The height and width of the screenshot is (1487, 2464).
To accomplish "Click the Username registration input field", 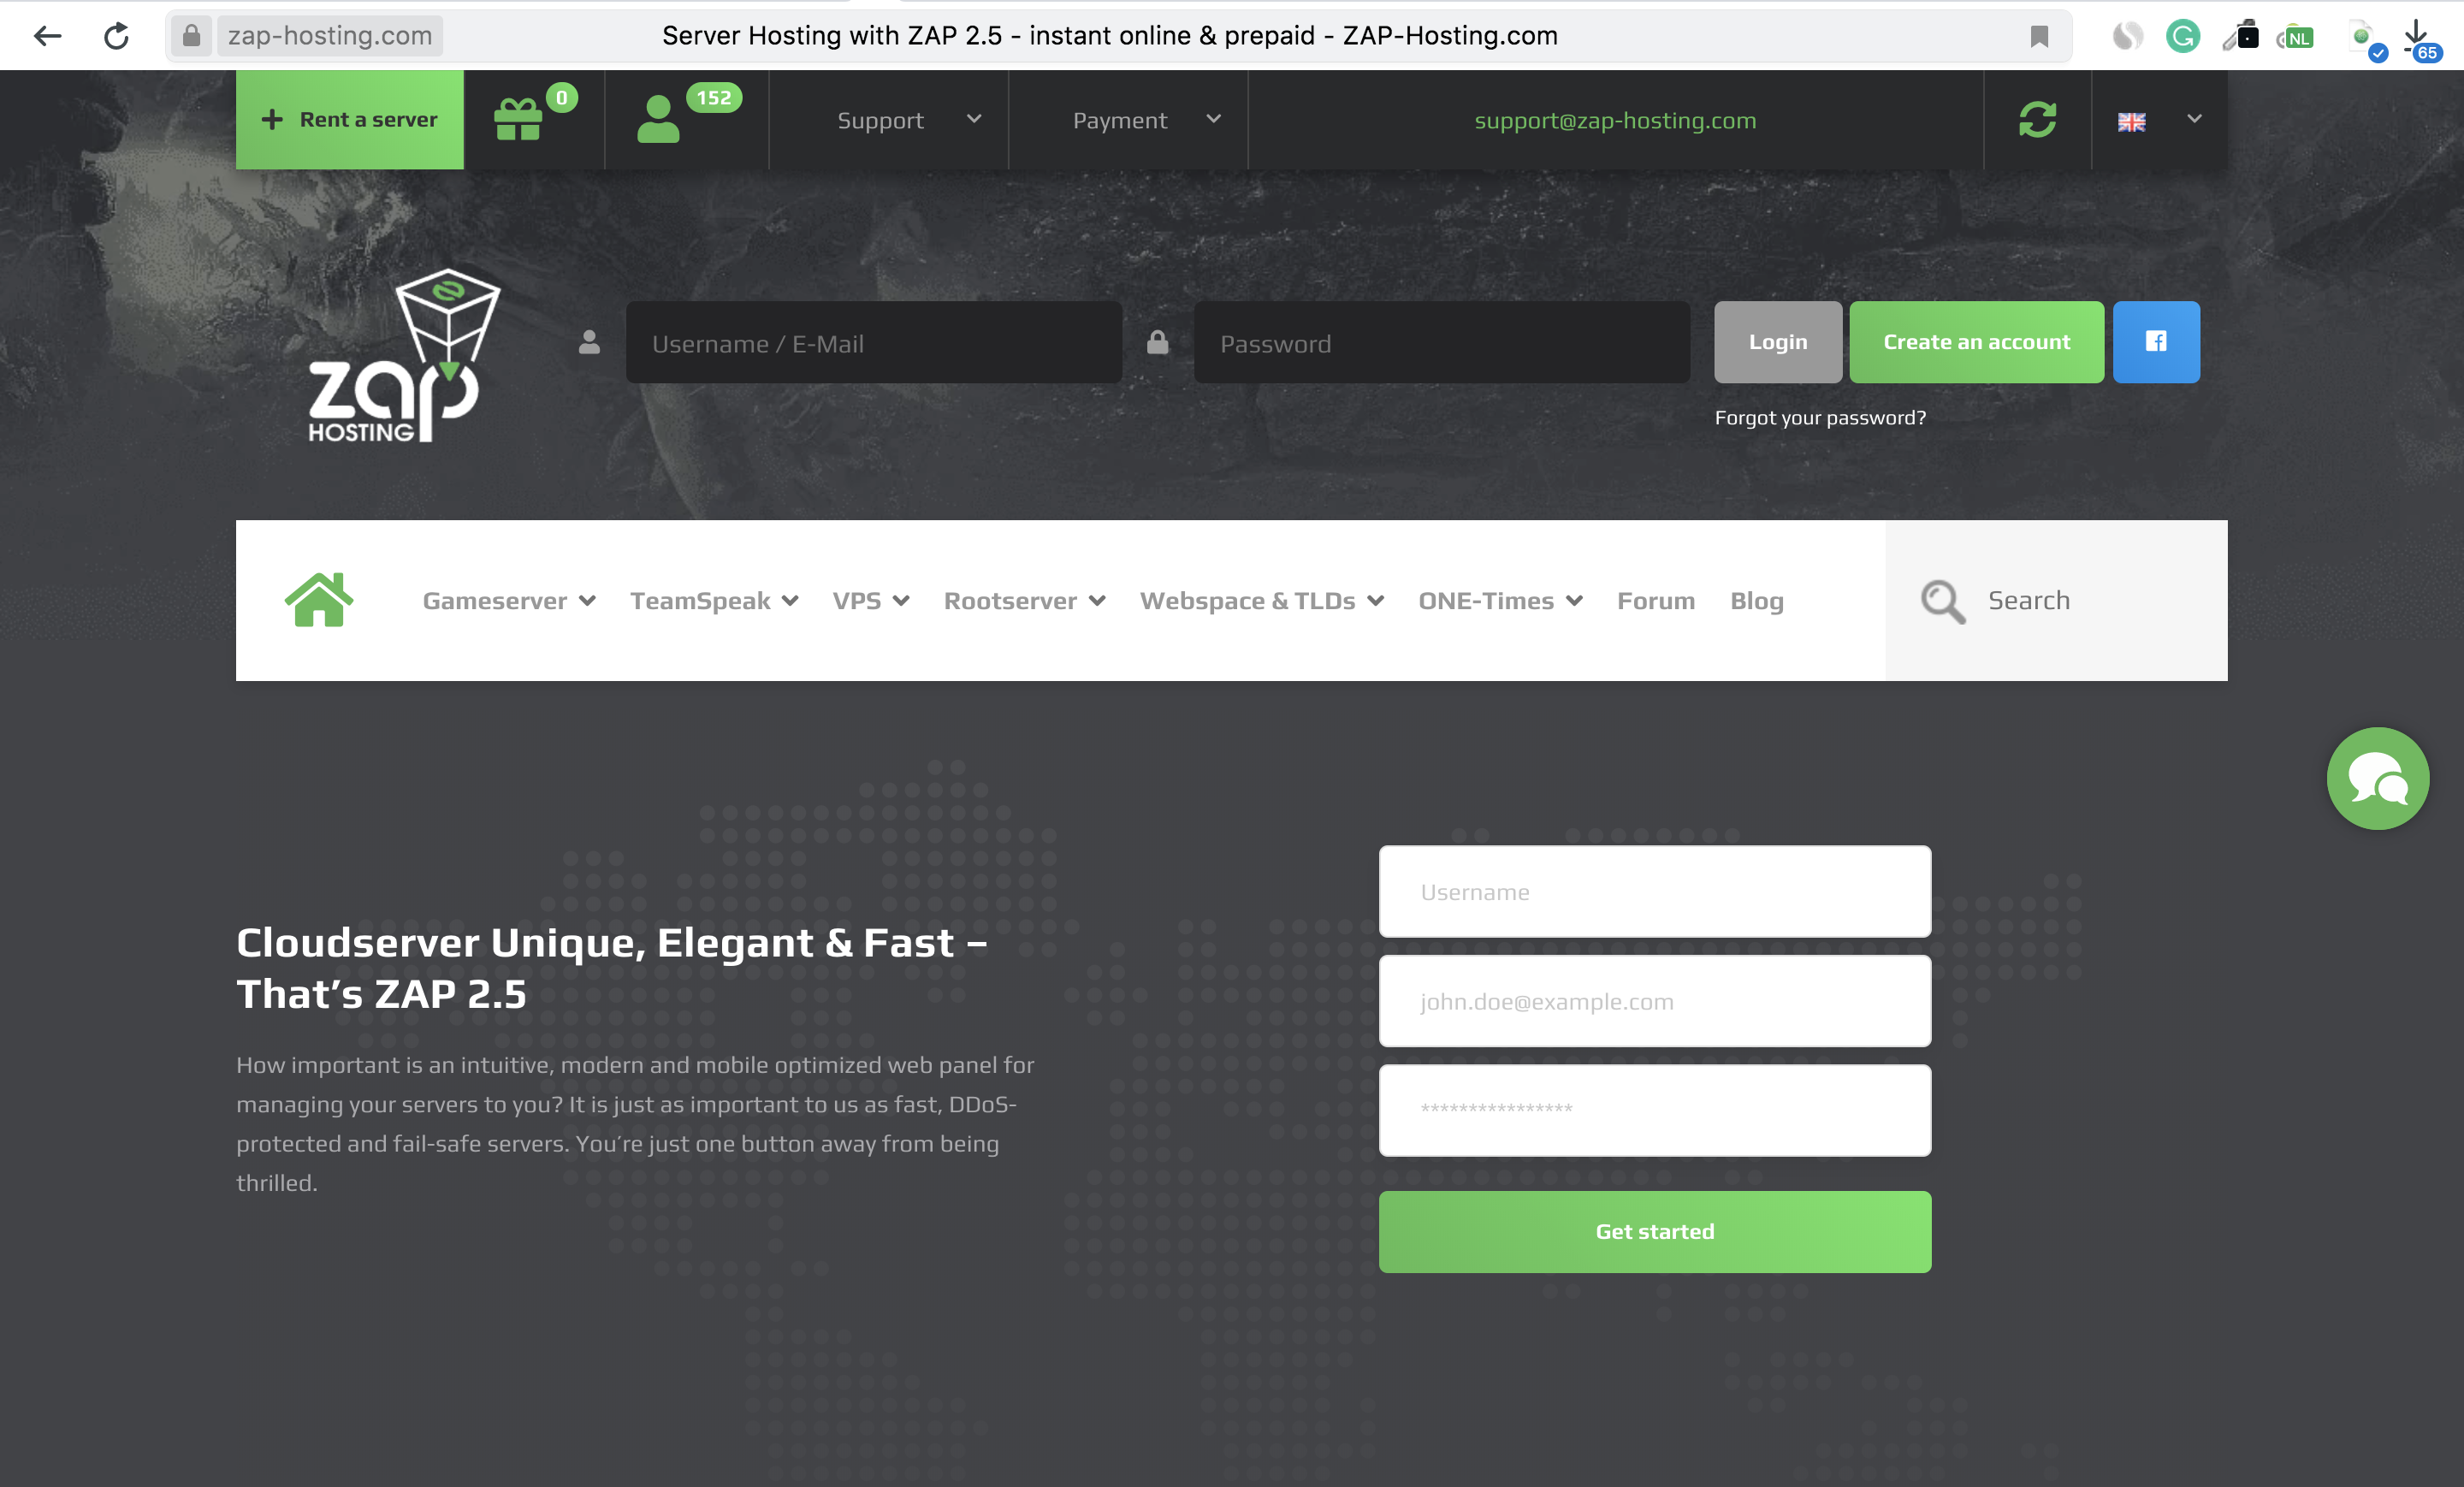I will (x=1655, y=891).
